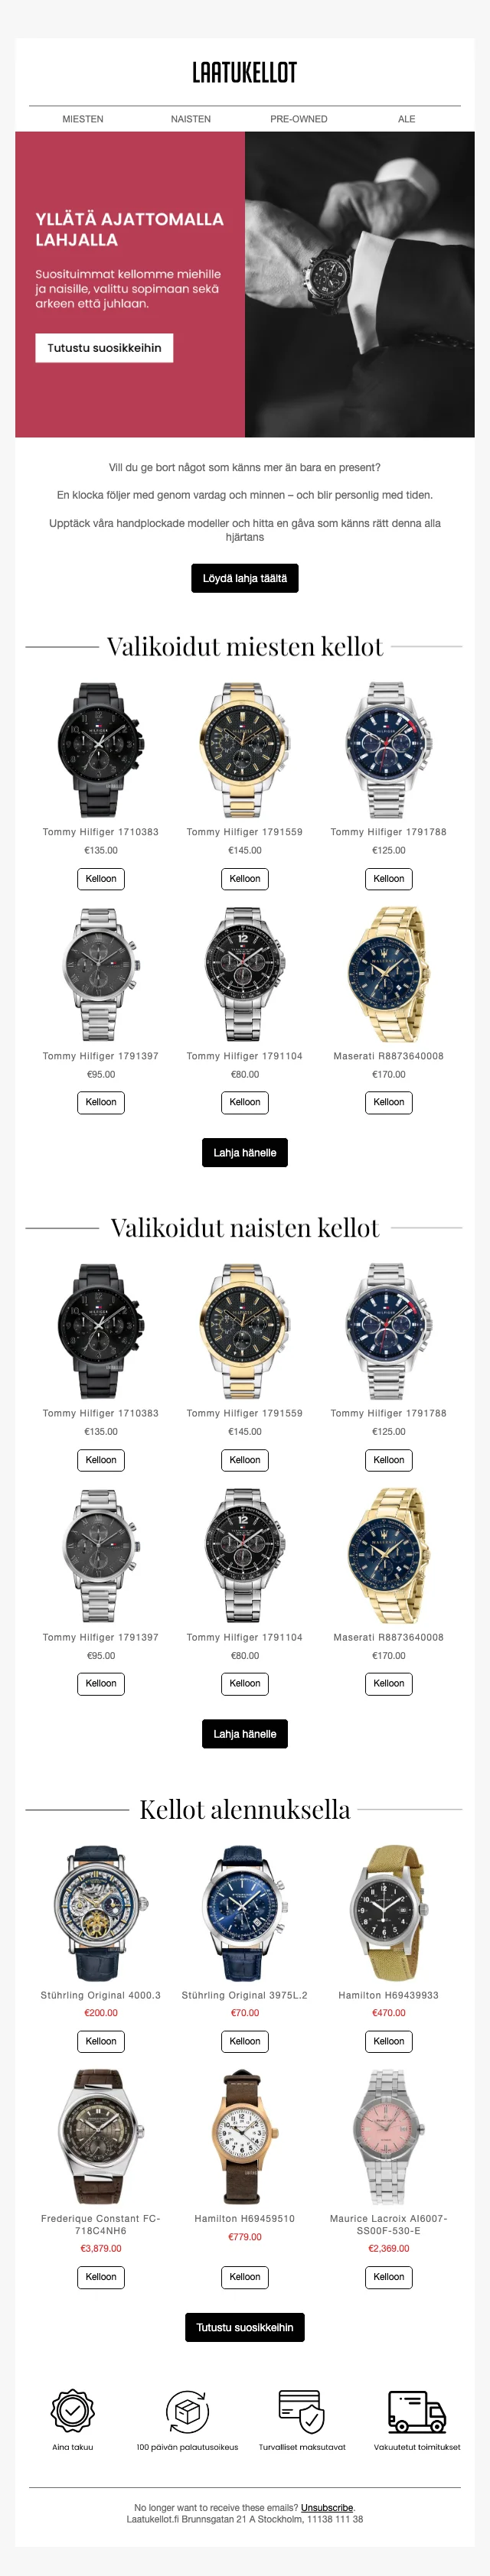Click the 100 päivän palautusoikeus box icon
Image resolution: width=490 pixels, height=2576 pixels.
(x=187, y=2411)
